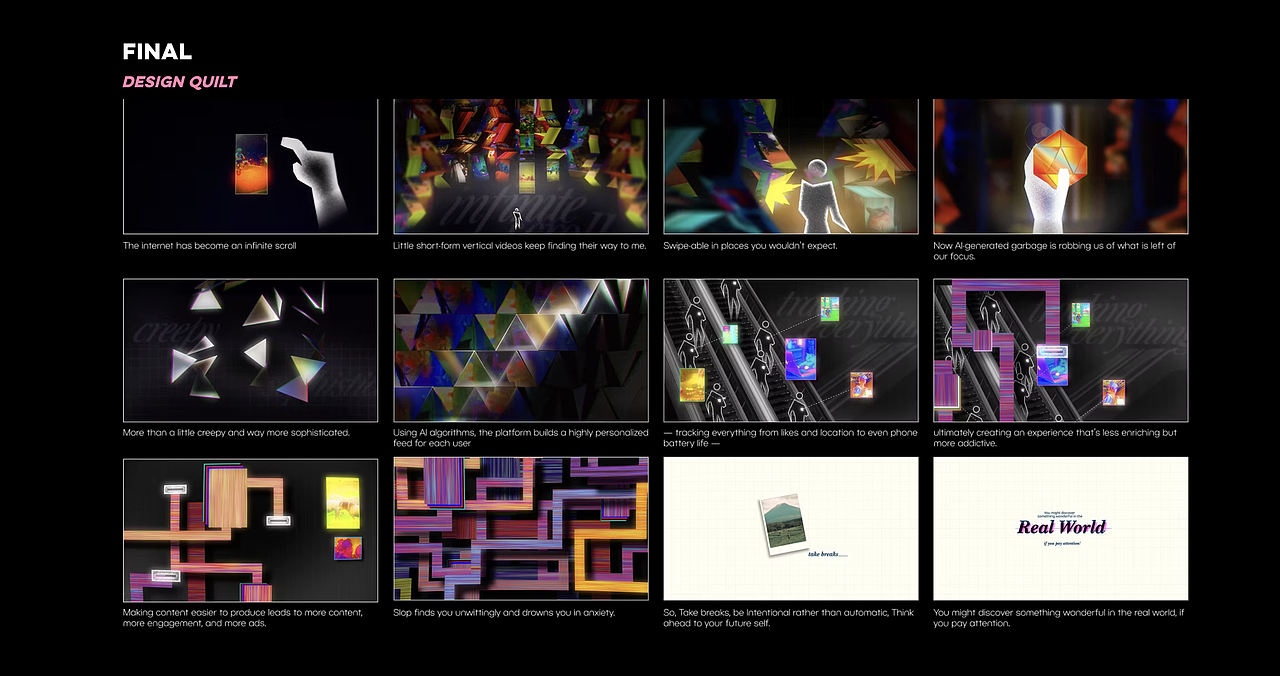Select the 'Real World' stylized text
This screenshot has height=676, width=1280.
coord(1060,528)
